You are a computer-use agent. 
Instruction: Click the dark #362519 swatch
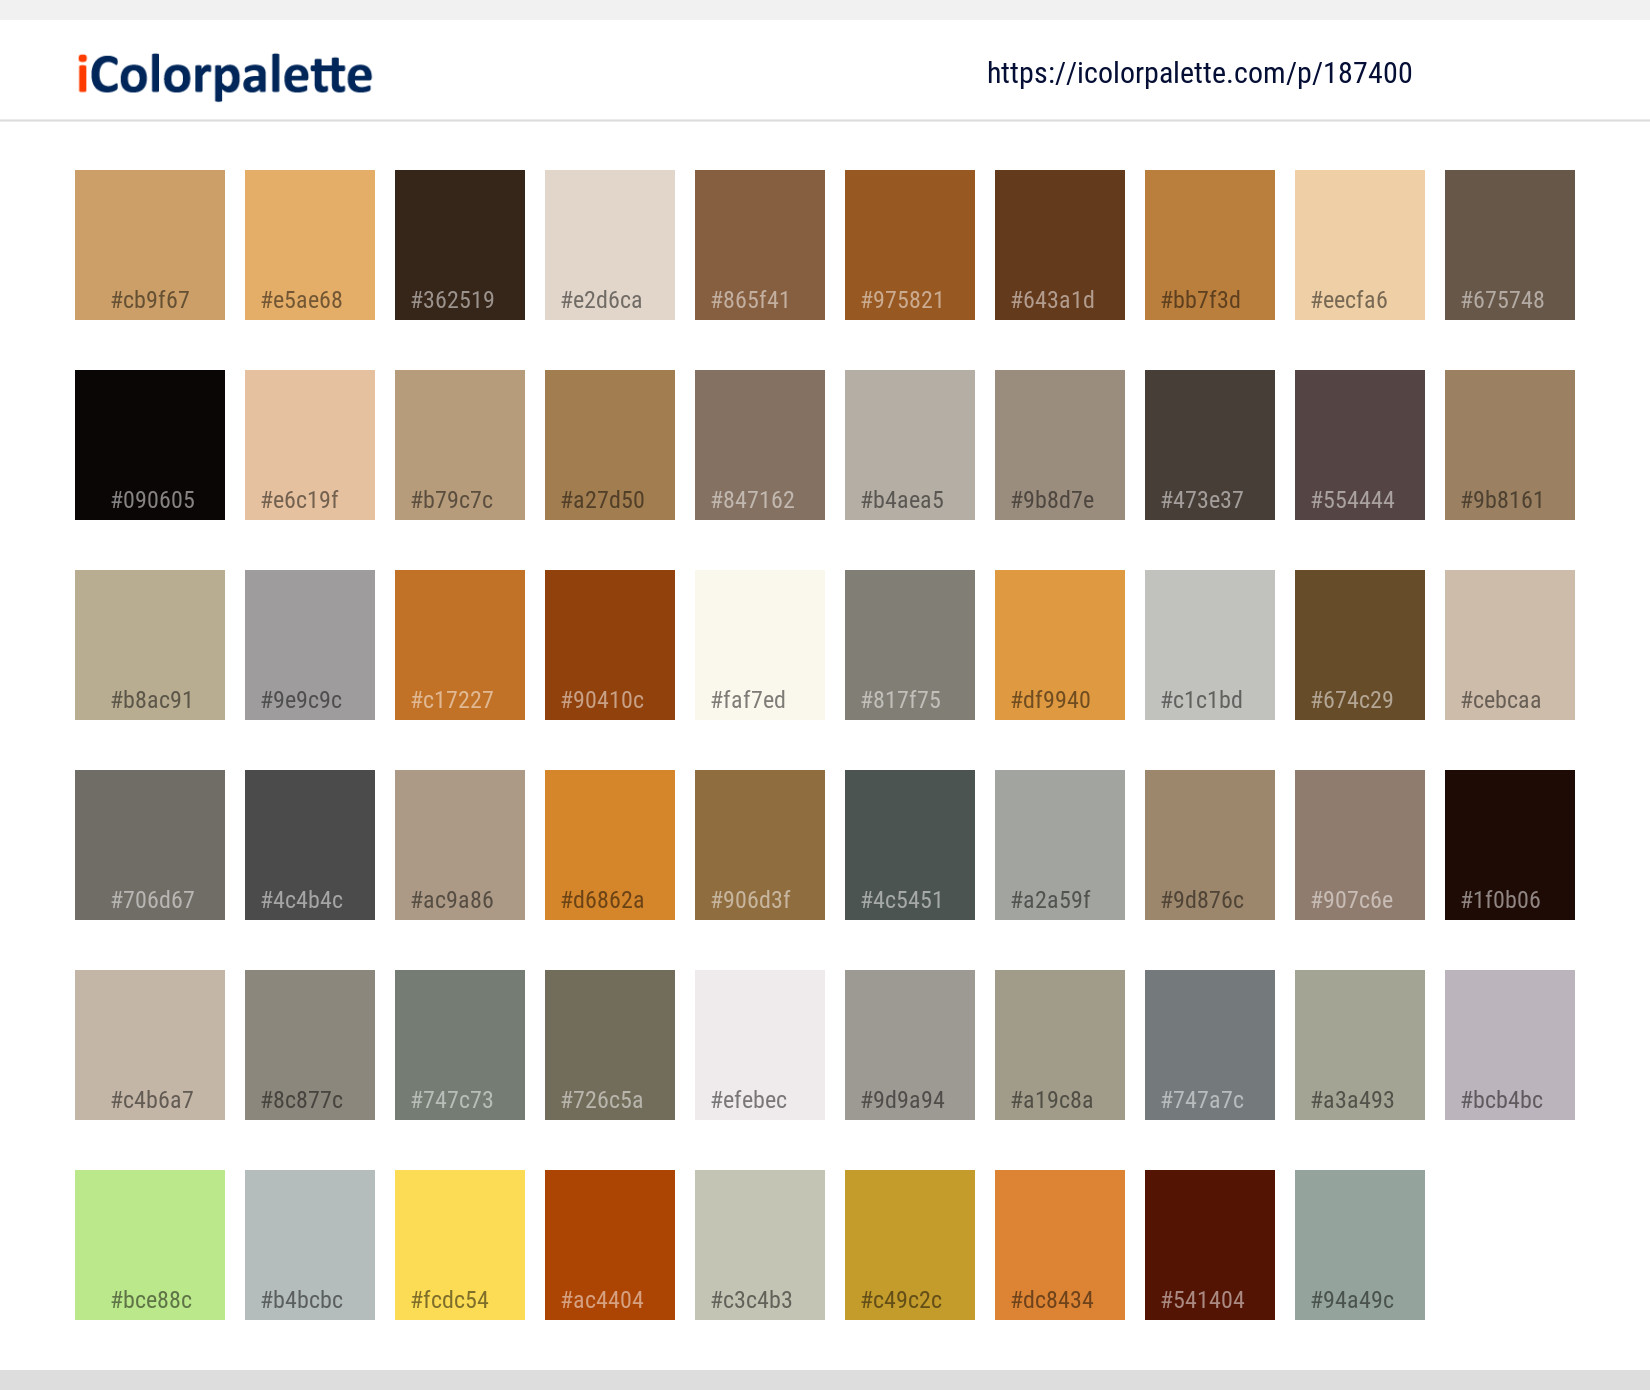click(x=459, y=244)
